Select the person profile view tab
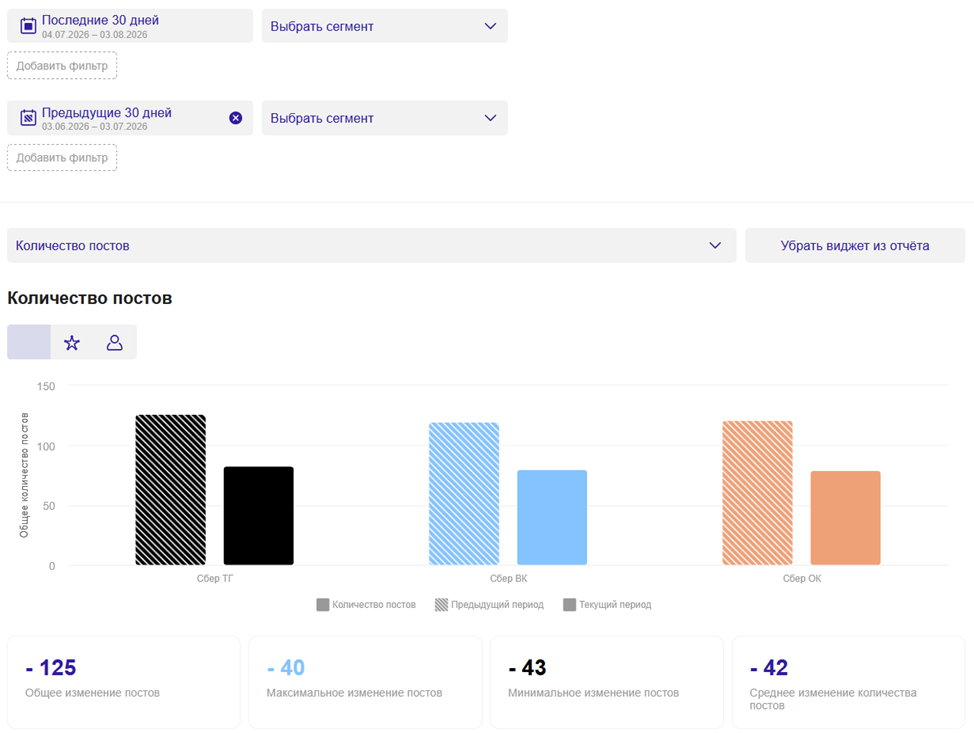Viewport: 974px width, 733px height. coord(115,342)
